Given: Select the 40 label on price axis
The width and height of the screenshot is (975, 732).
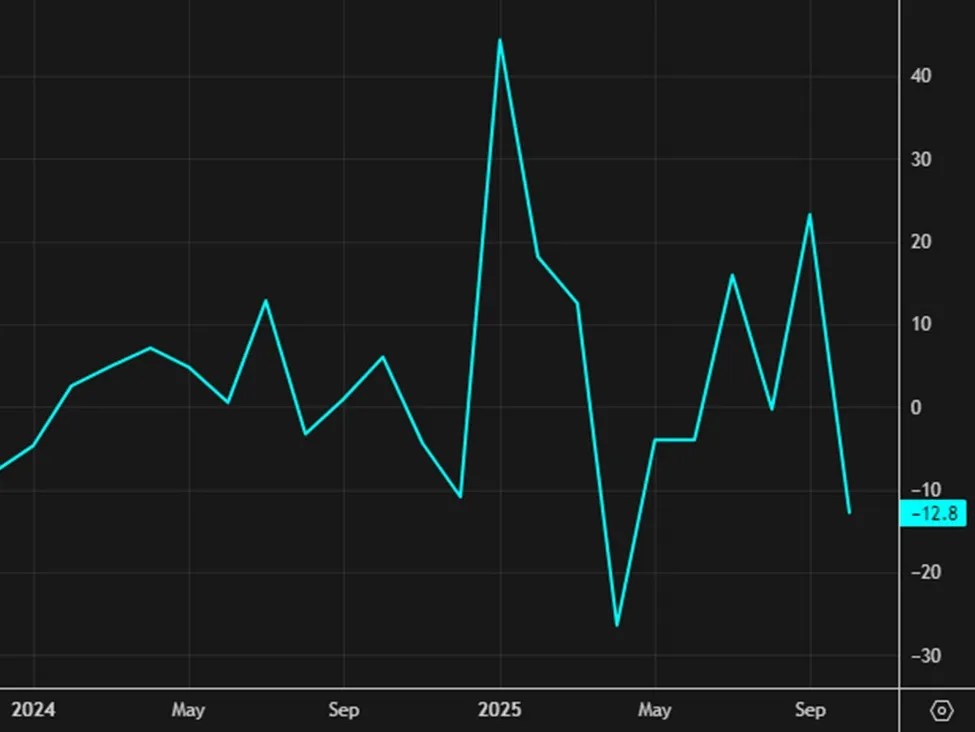Looking at the screenshot, I should (921, 76).
